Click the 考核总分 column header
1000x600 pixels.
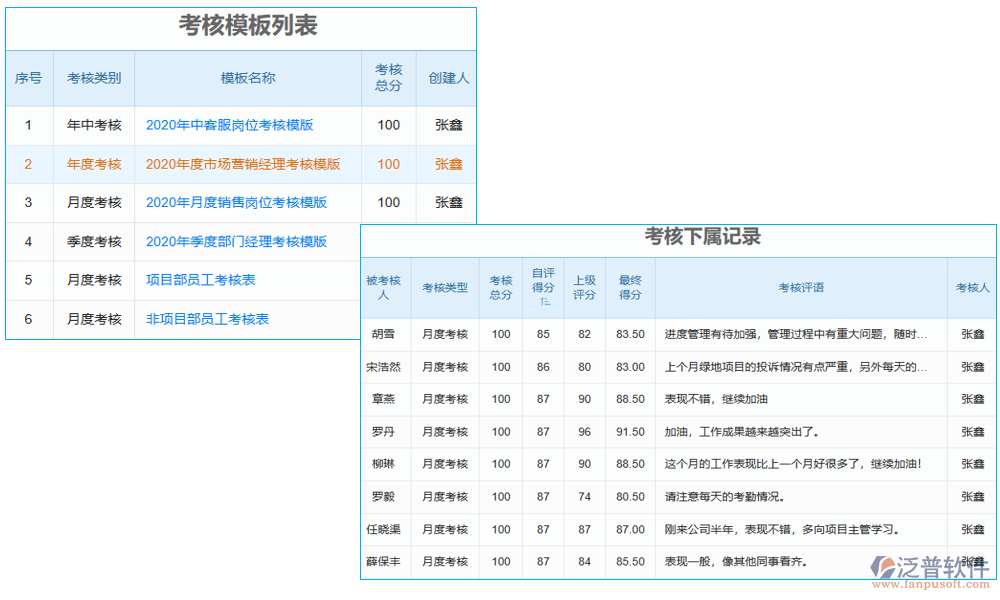click(x=387, y=77)
